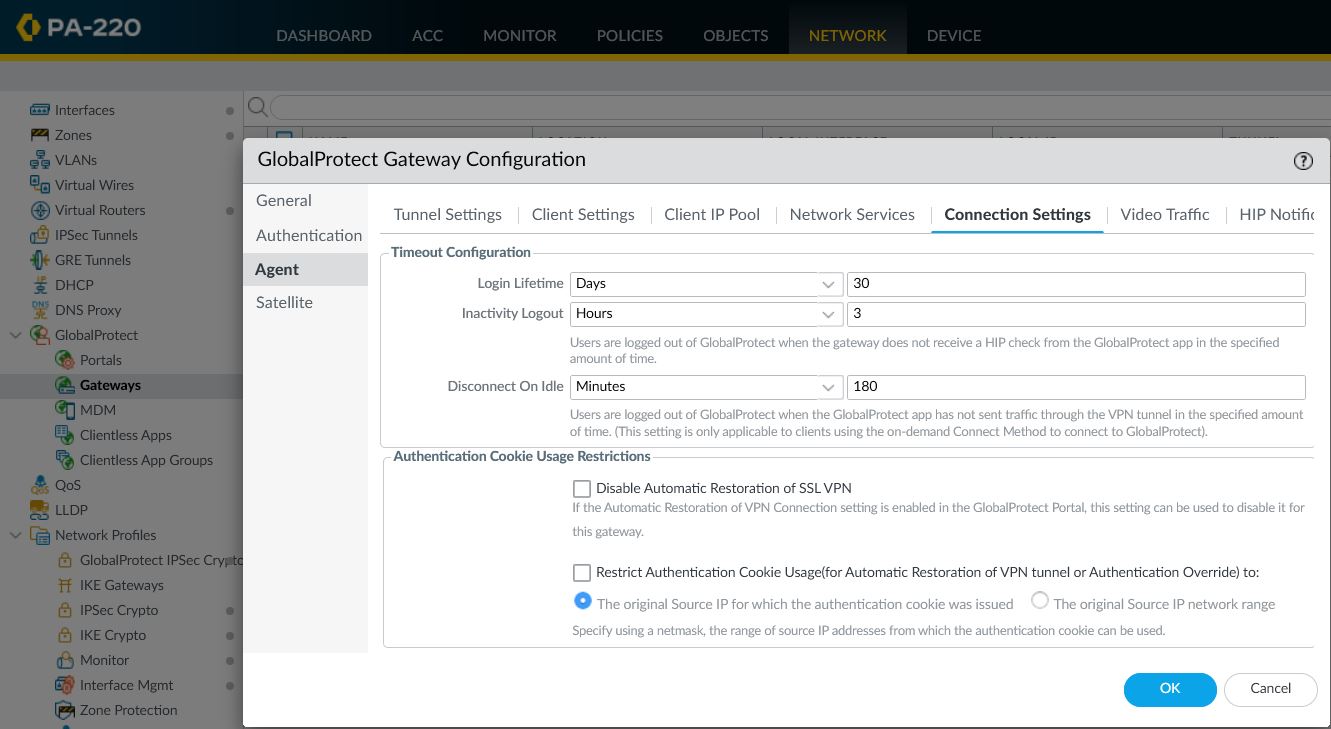The height and width of the screenshot is (729, 1331).
Task: Enable Disable Automatic Restoration of SSL VPN
Action: (582, 489)
